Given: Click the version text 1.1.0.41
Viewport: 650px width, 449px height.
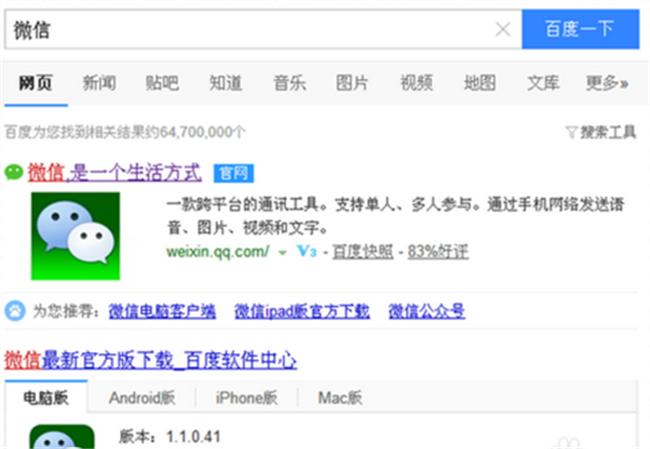Looking at the screenshot, I should 193,437.
